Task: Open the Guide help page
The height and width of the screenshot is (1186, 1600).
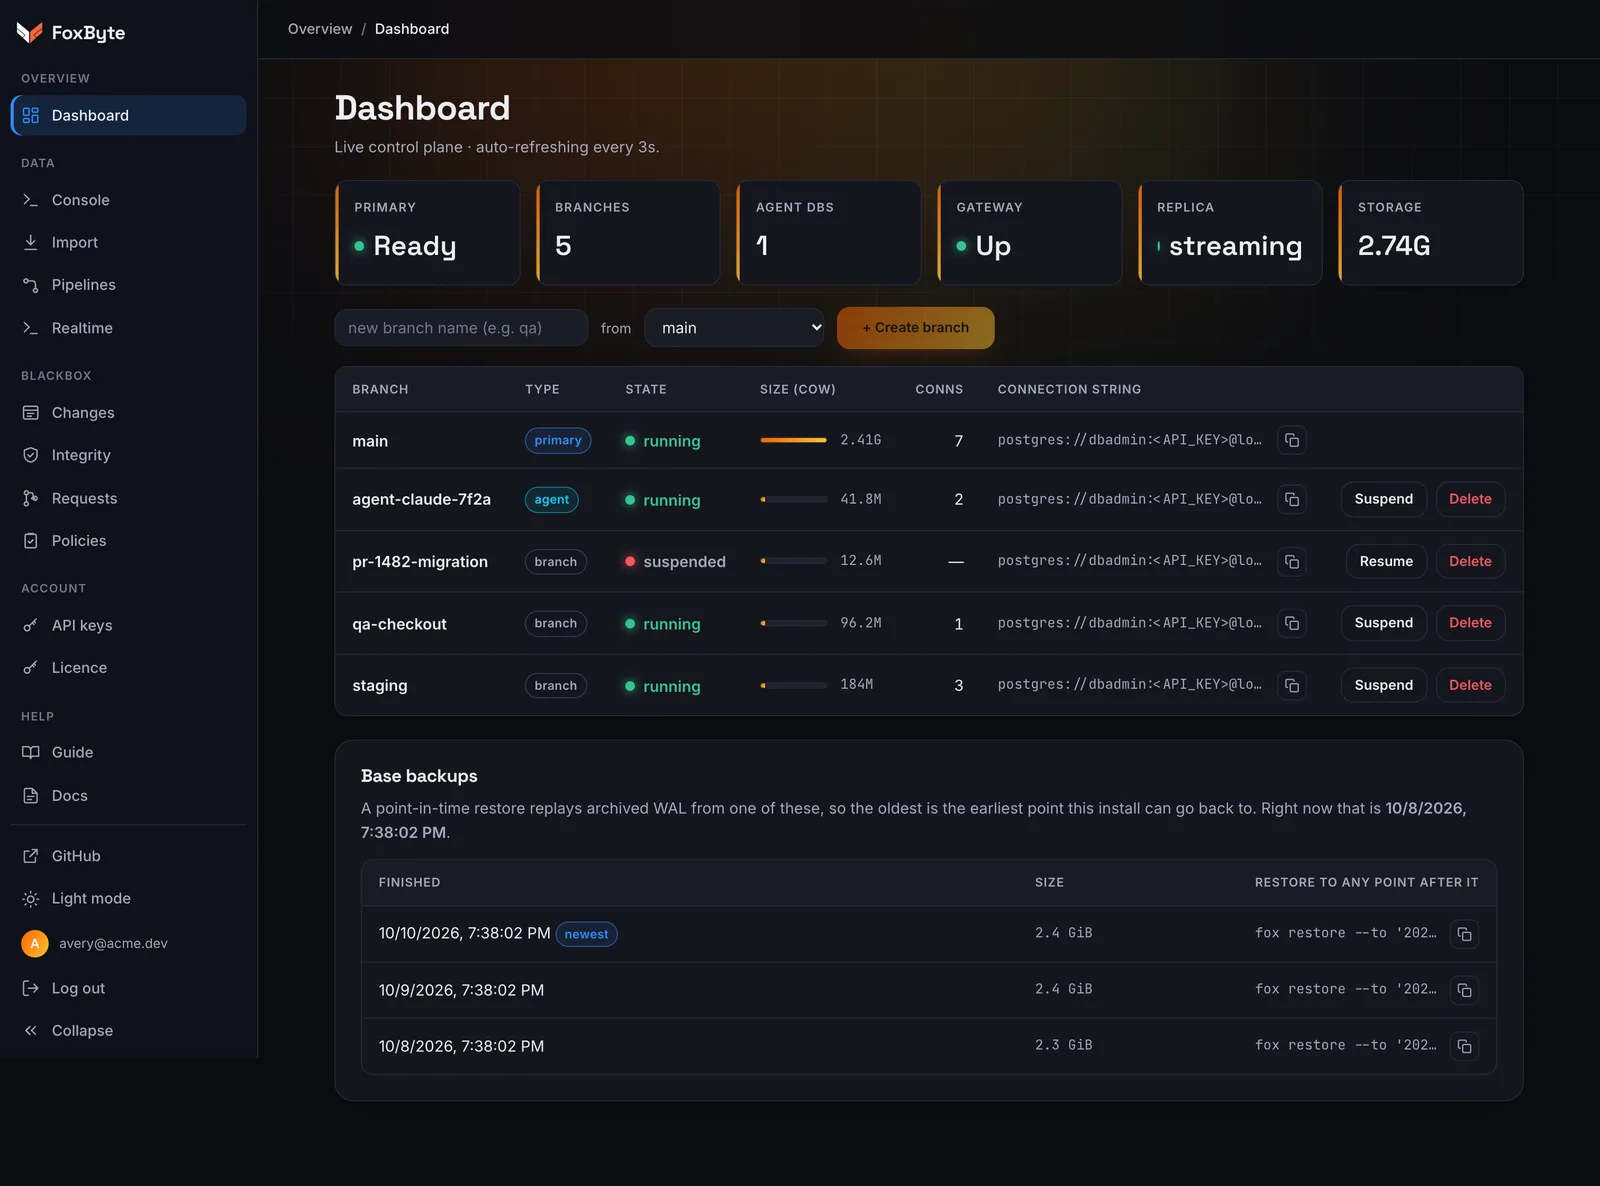Action: [128, 752]
